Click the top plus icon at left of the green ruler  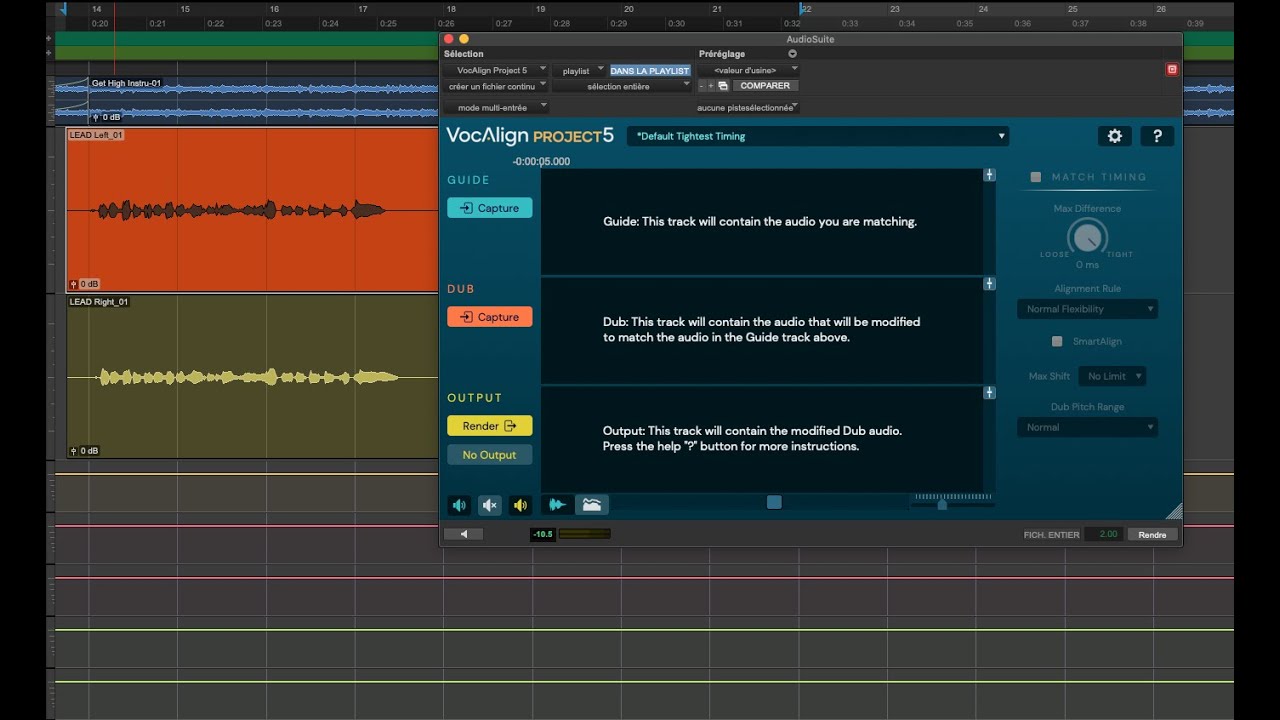(x=49, y=38)
